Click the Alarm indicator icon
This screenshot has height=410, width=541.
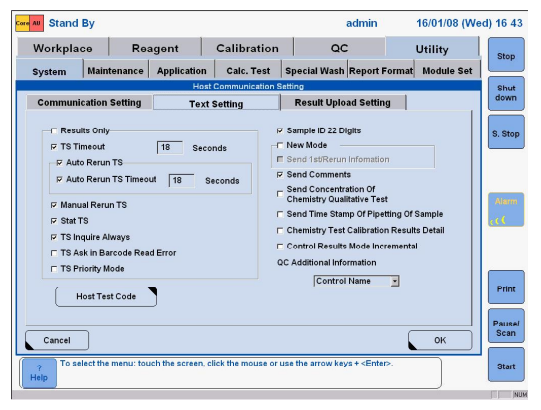tap(506, 209)
